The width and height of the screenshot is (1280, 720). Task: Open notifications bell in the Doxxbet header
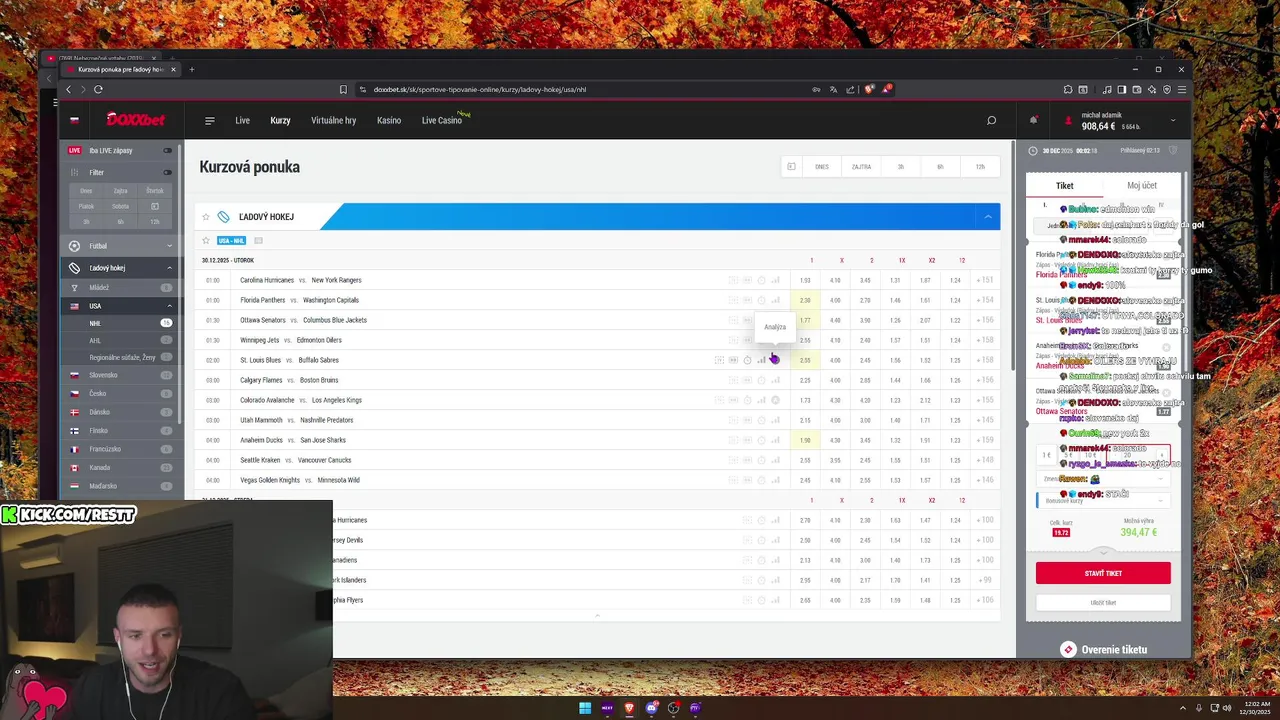coord(1033,120)
